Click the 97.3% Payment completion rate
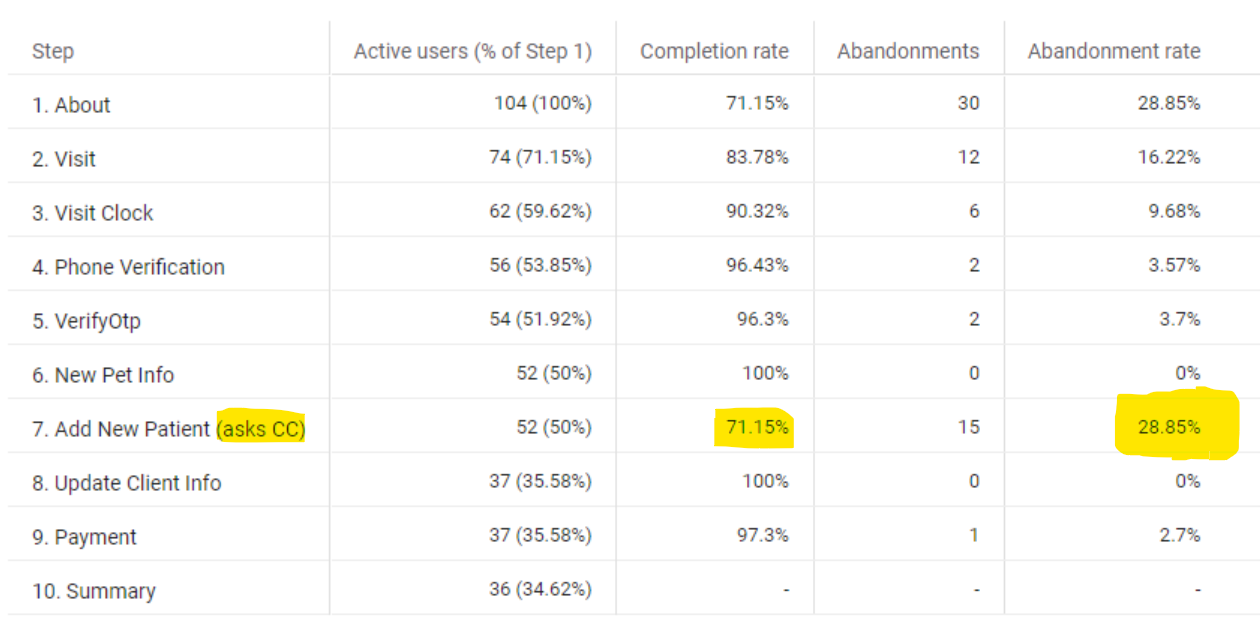Screen dimensions: 1260x627 [x=763, y=535]
